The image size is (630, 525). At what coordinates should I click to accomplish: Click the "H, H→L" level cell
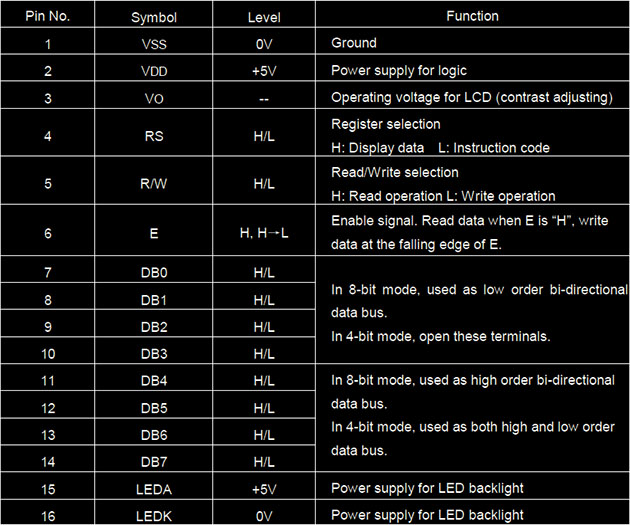(x=264, y=232)
